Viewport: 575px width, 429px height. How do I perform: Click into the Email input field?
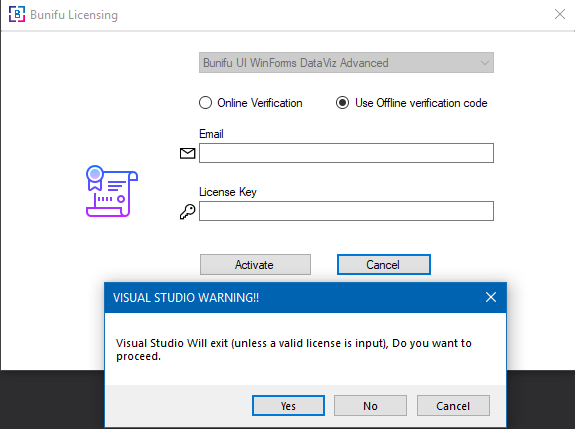coord(346,153)
